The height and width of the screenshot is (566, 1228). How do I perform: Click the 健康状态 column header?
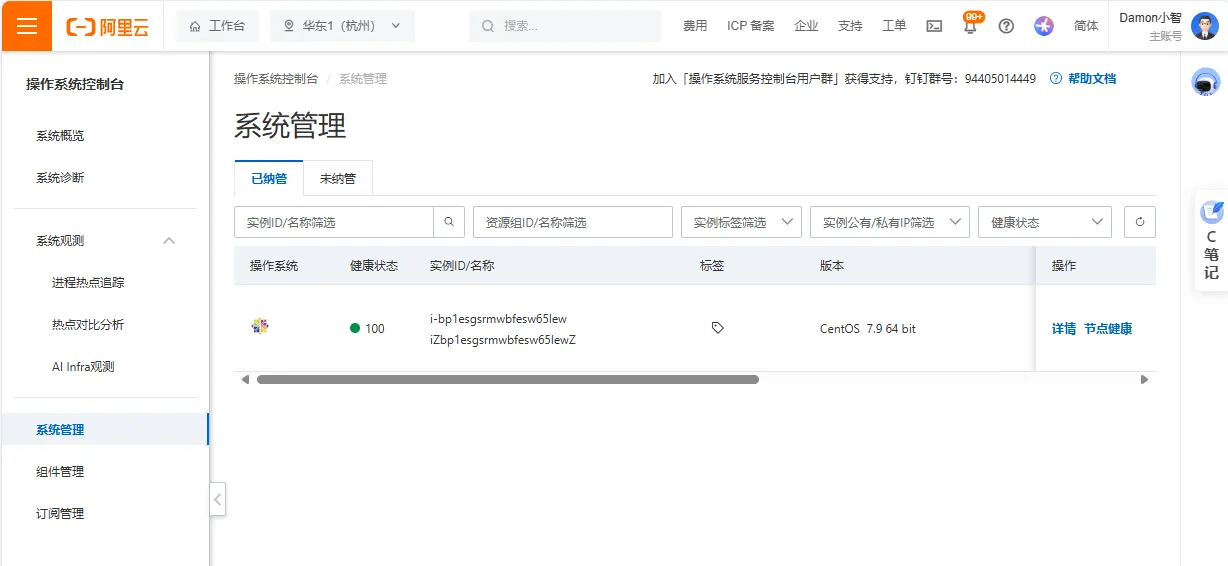[374, 266]
